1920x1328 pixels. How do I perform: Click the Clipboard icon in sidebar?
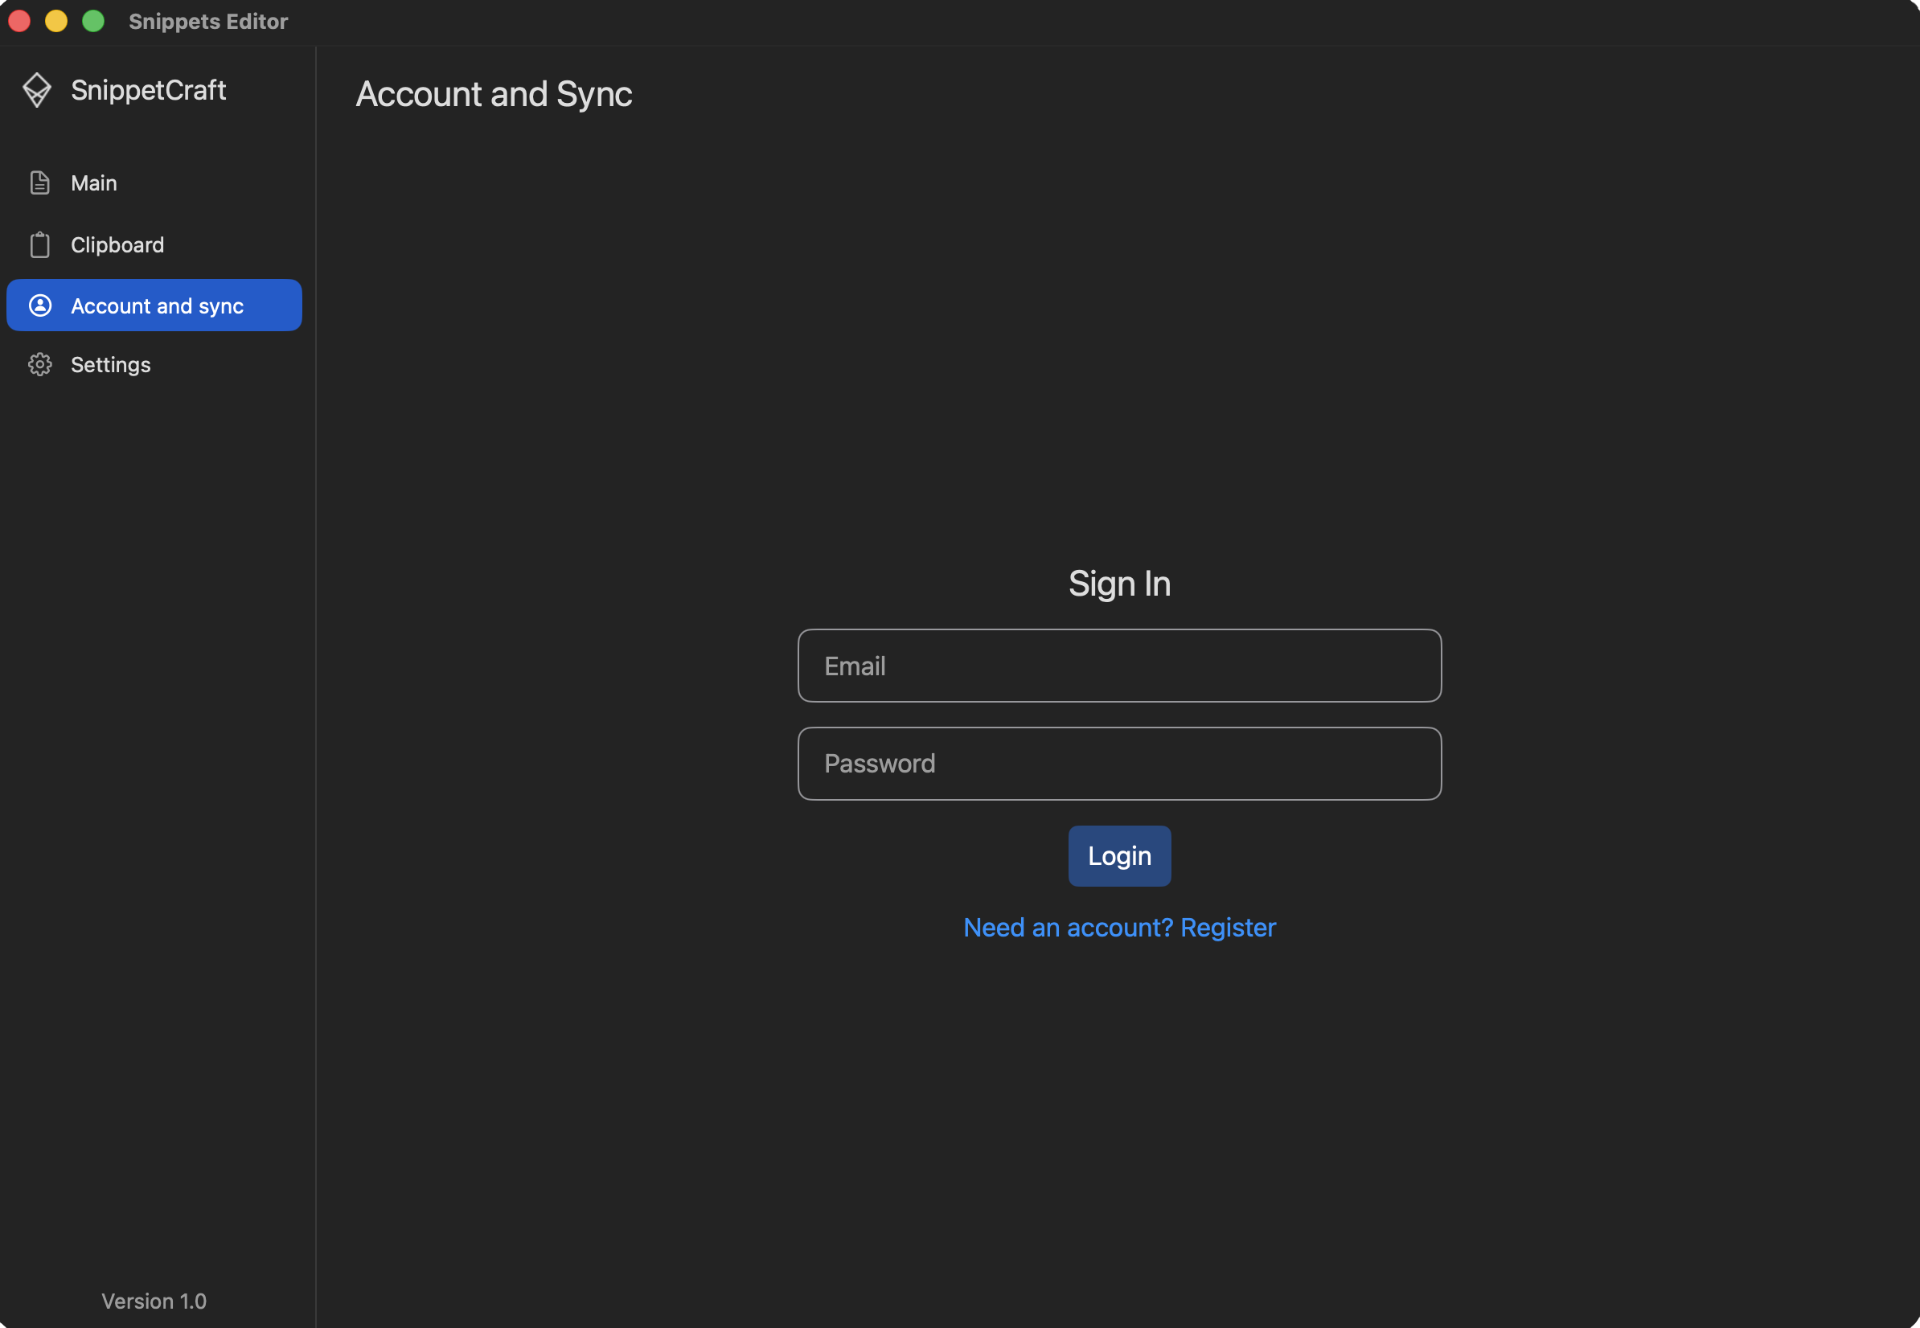[40, 245]
